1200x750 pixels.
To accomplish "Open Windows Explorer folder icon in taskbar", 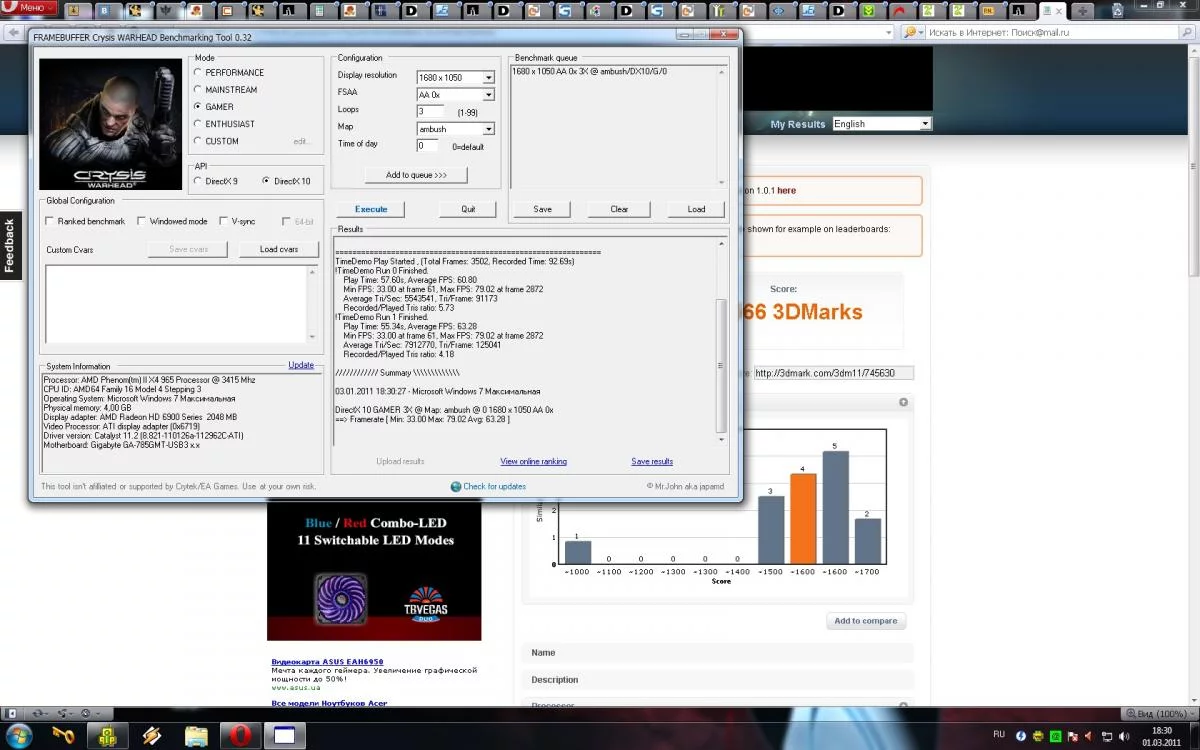I will (x=196, y=735).
